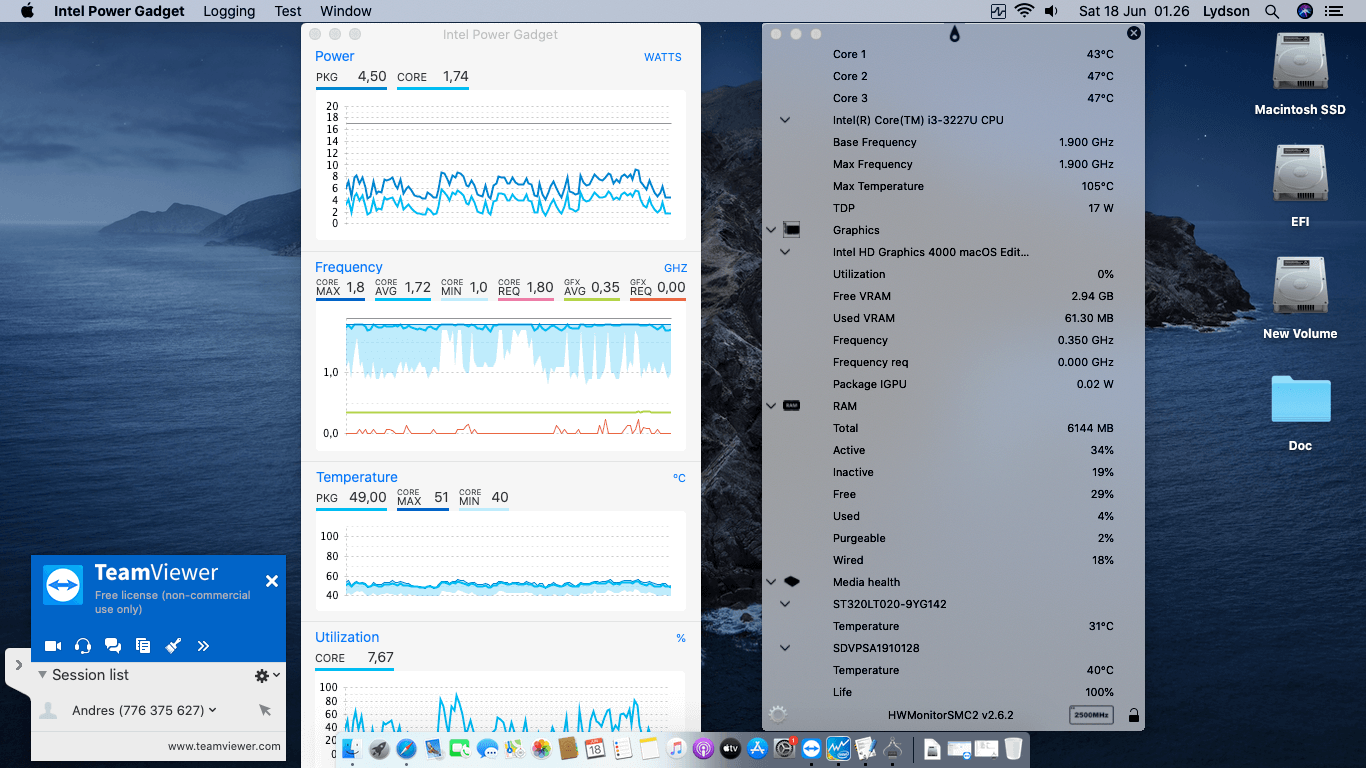This screenshot has width=1366, height=768.
Task: Toggle the HWMonitor padlock icon
Action: 1133,715
